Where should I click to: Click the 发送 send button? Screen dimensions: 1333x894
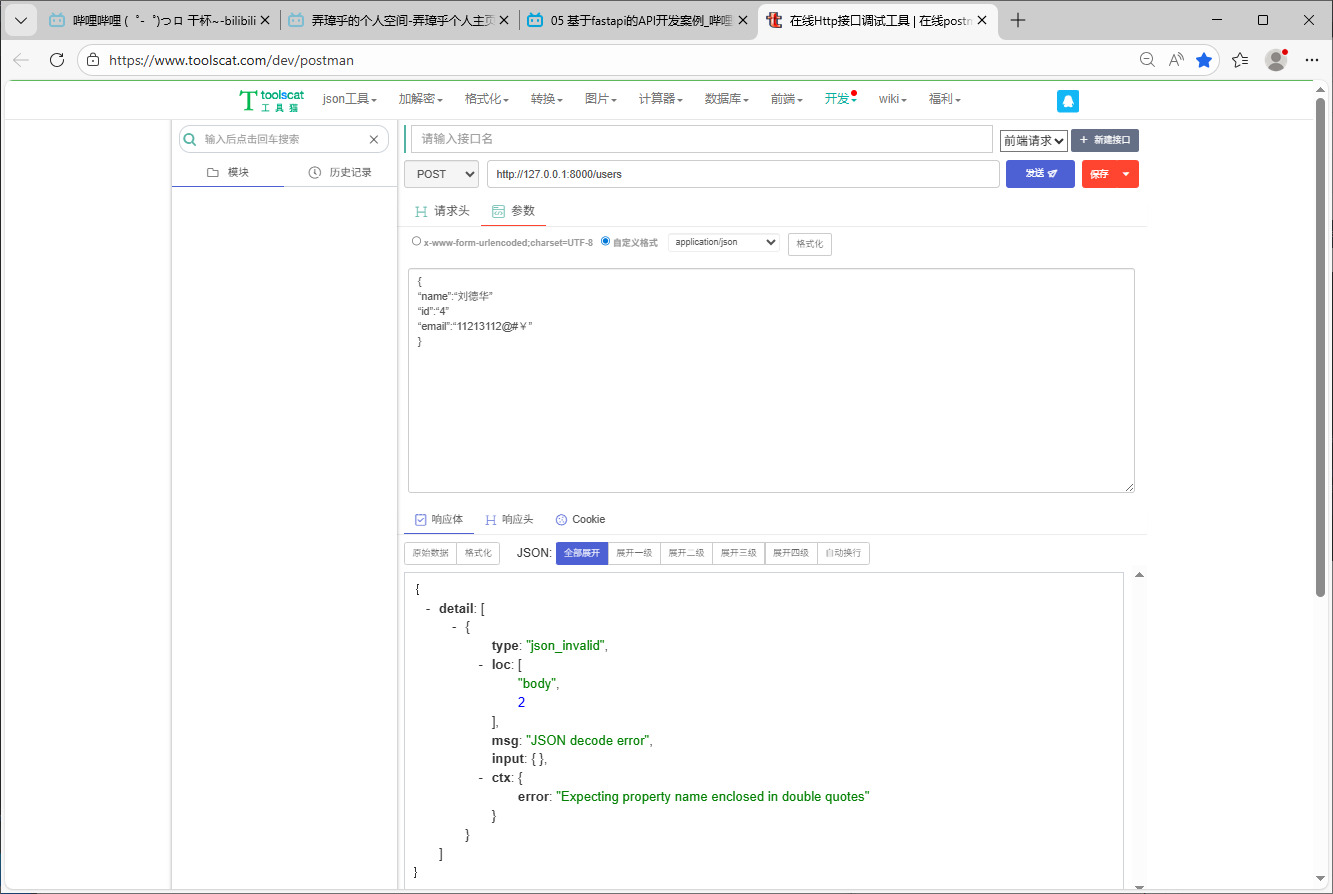pos(1040,174)
